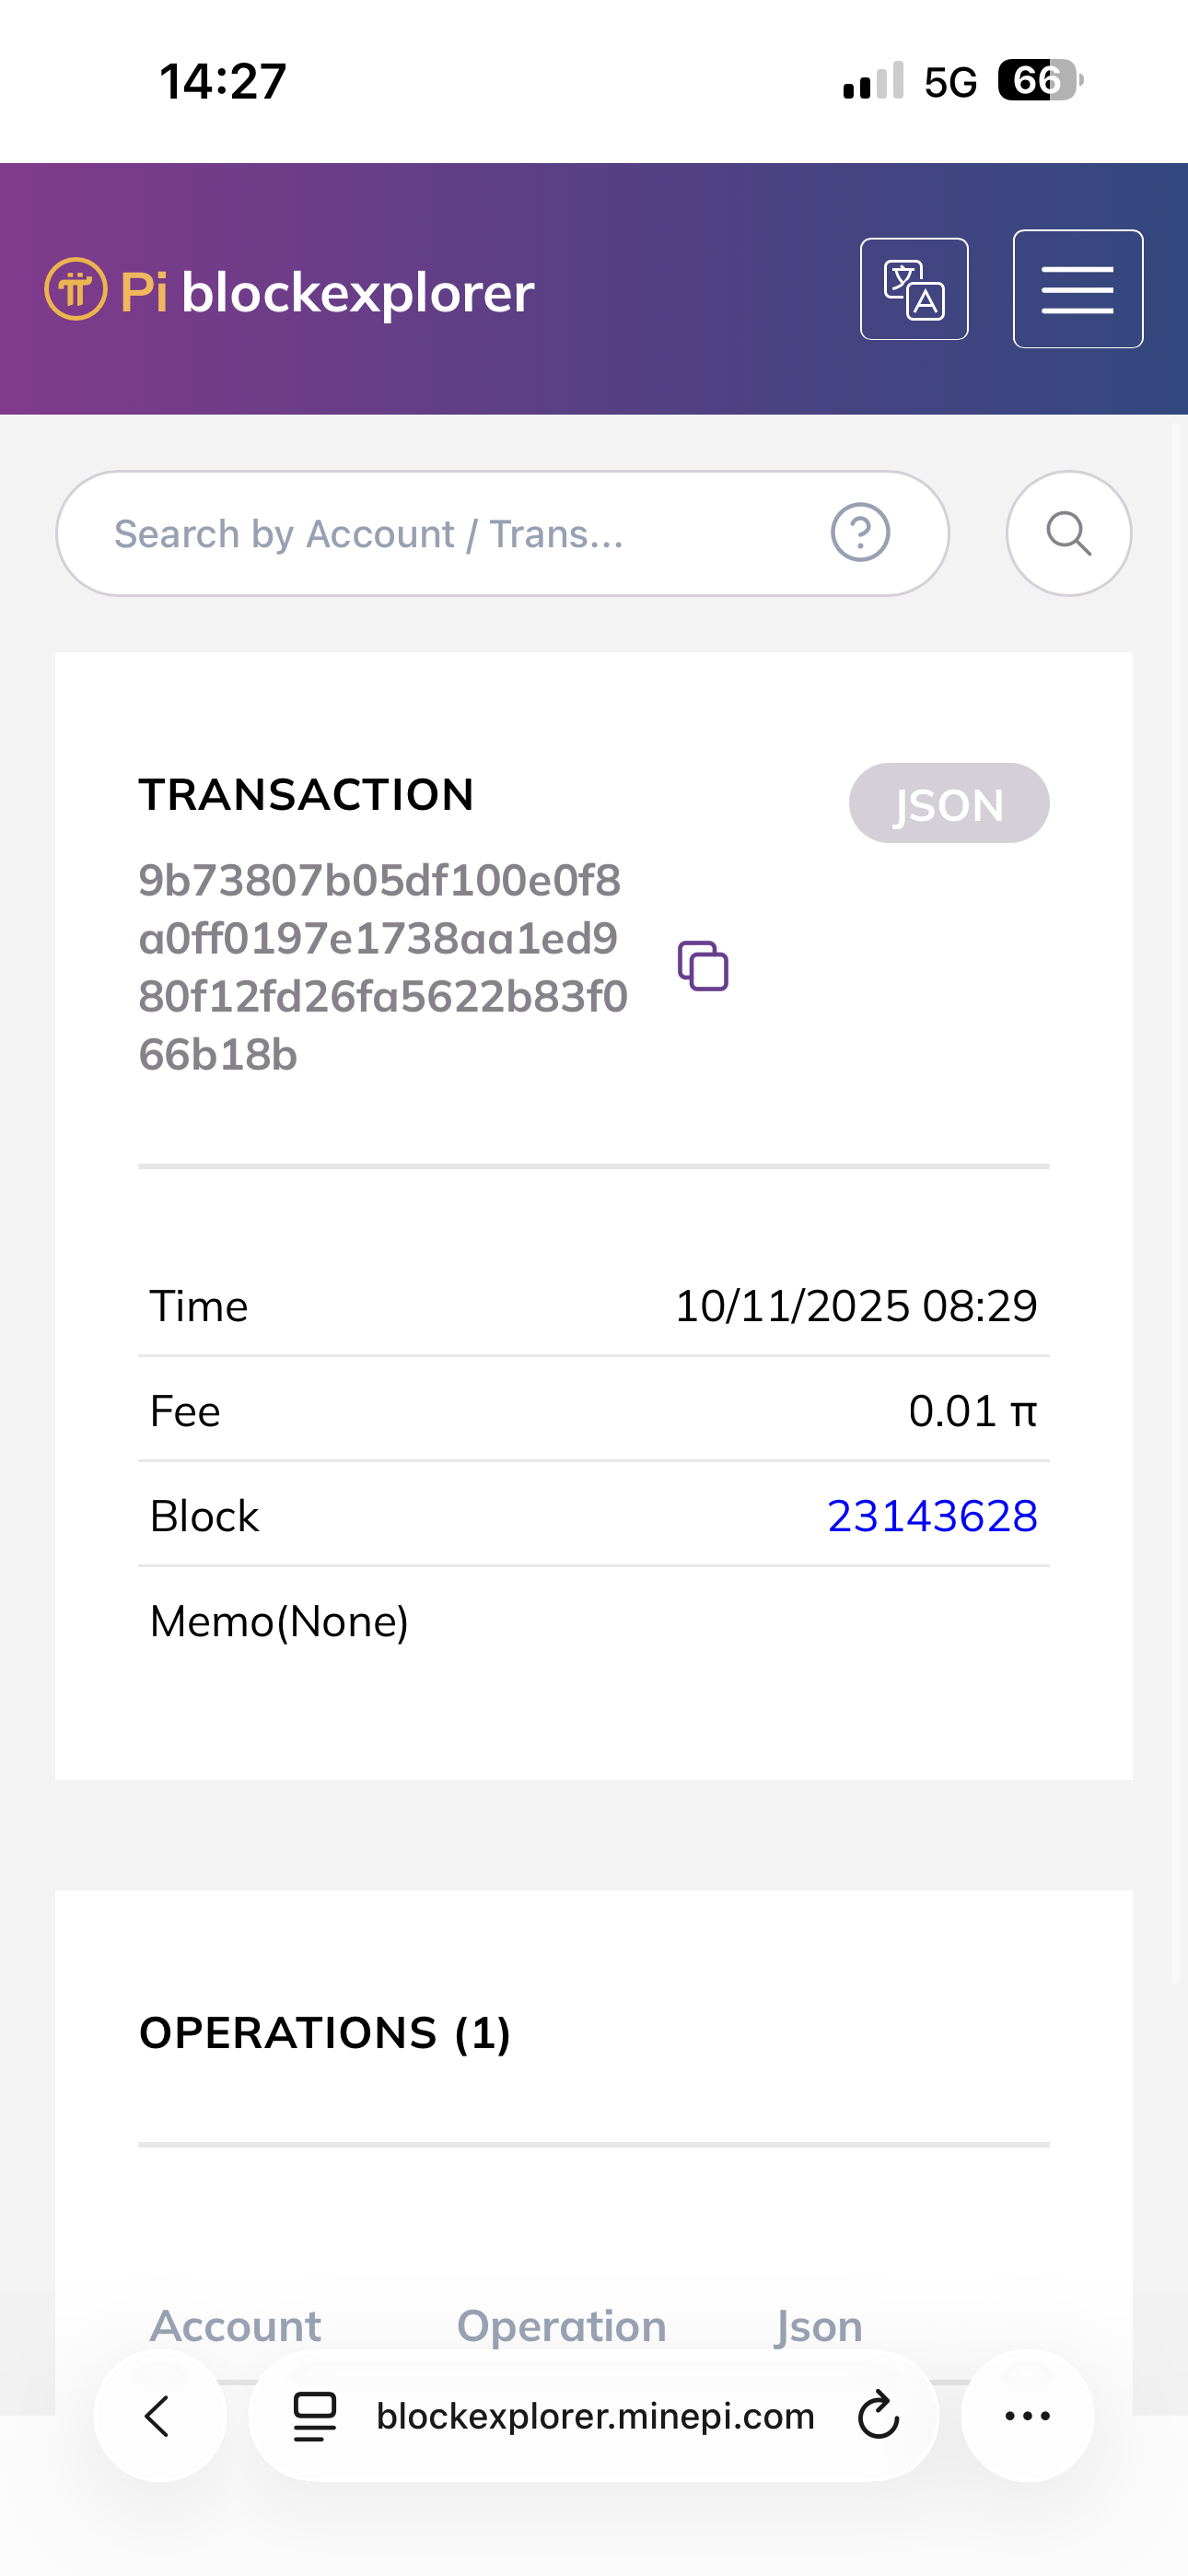Open the hamburger navigation menu

coord(1077,289)
